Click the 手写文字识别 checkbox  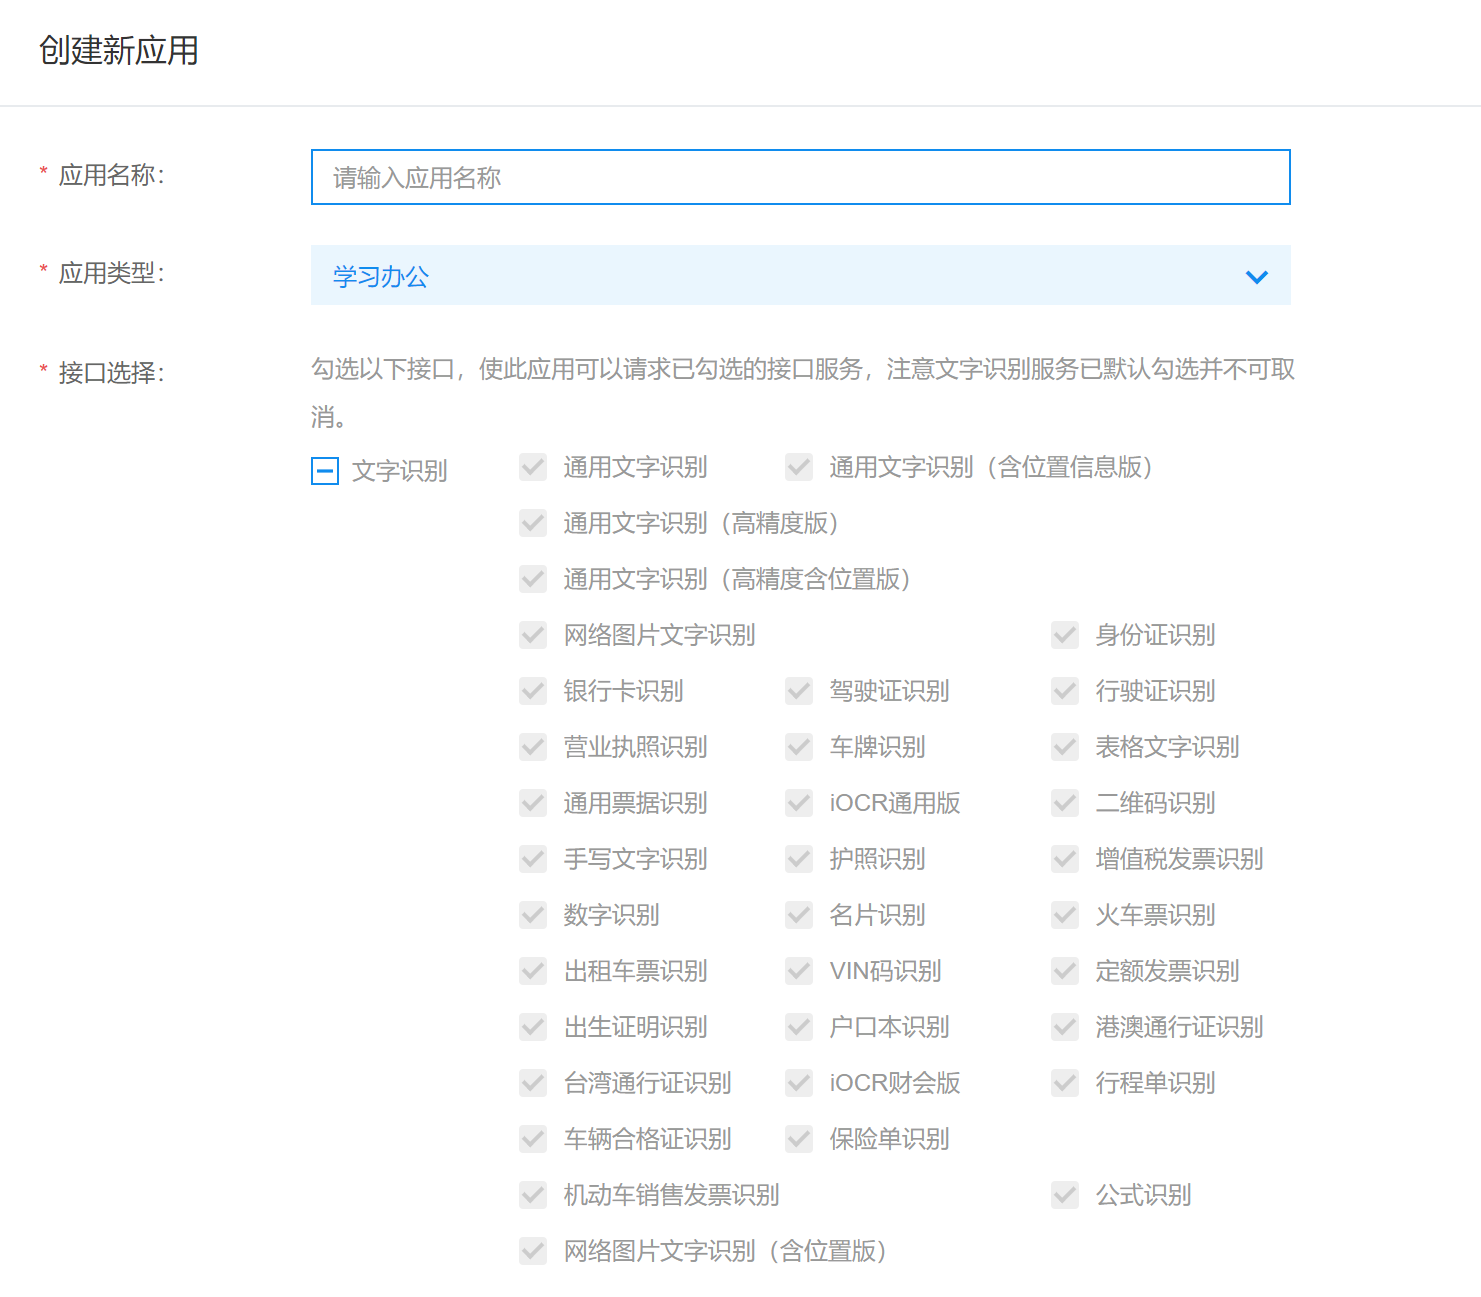pyautogui.click(x=533, y=859)
